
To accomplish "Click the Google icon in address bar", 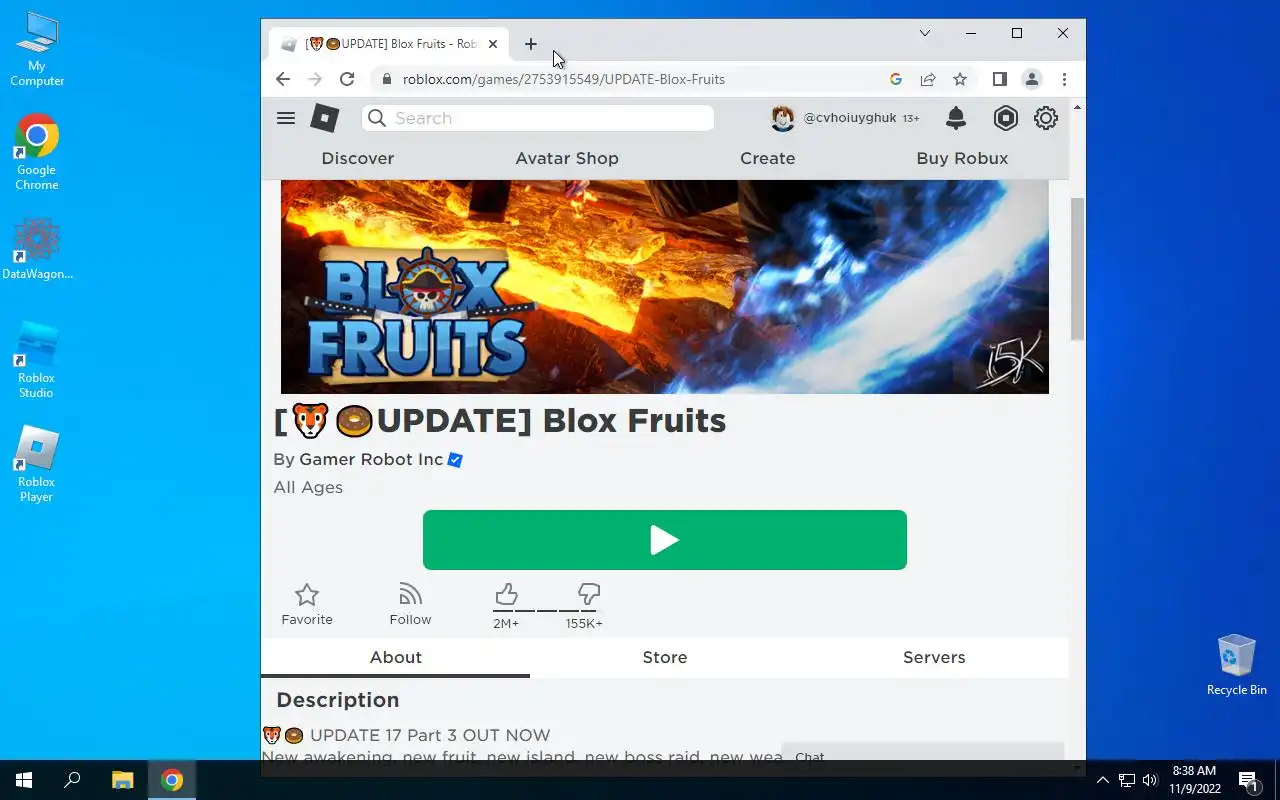I will pyautogui.click(x=896, y=79).
